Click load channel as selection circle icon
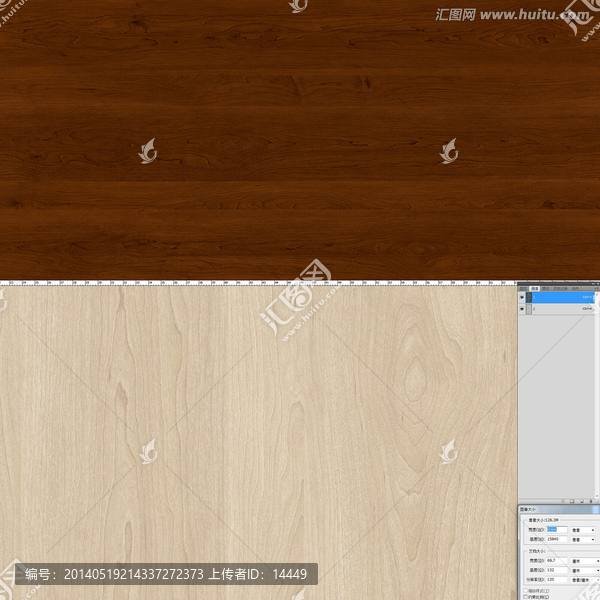The width and height of the screenshot is (600, 600). pyautogui.click(x=563, y=501)
